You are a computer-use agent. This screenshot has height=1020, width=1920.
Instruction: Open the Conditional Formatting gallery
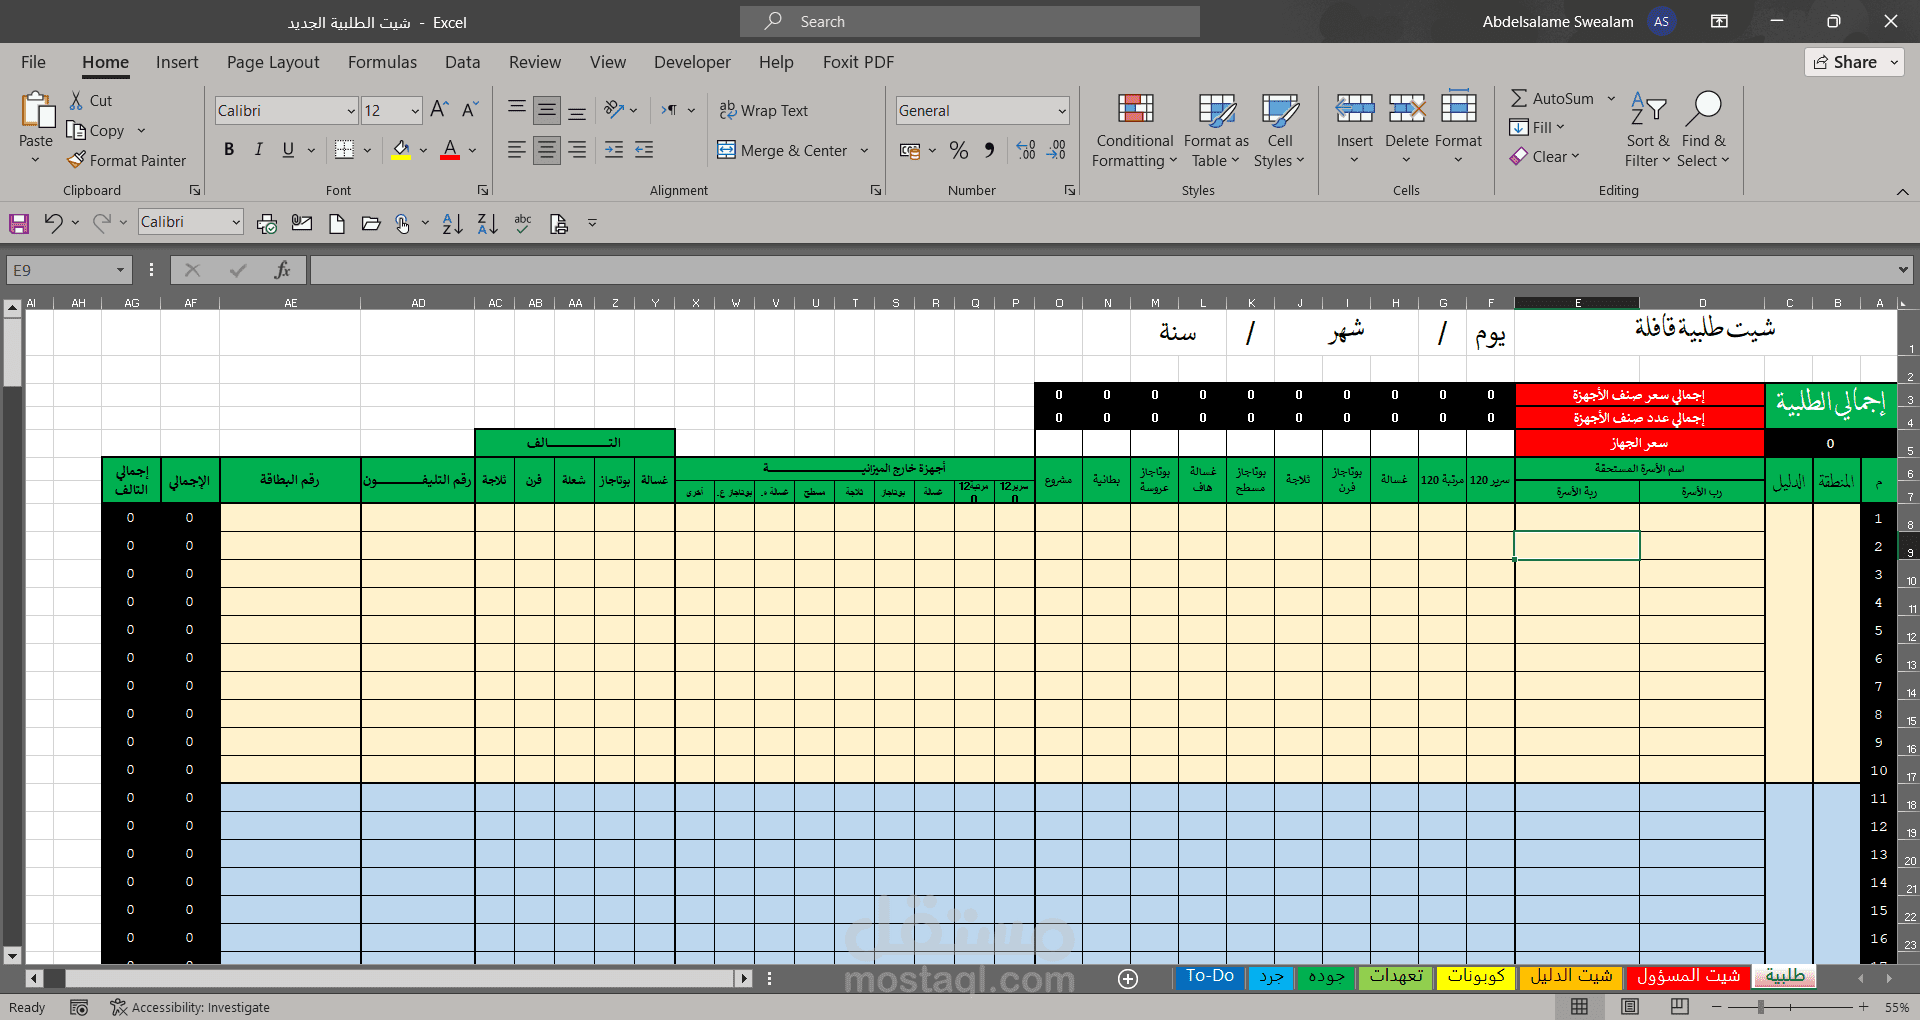click(1133, 130)
